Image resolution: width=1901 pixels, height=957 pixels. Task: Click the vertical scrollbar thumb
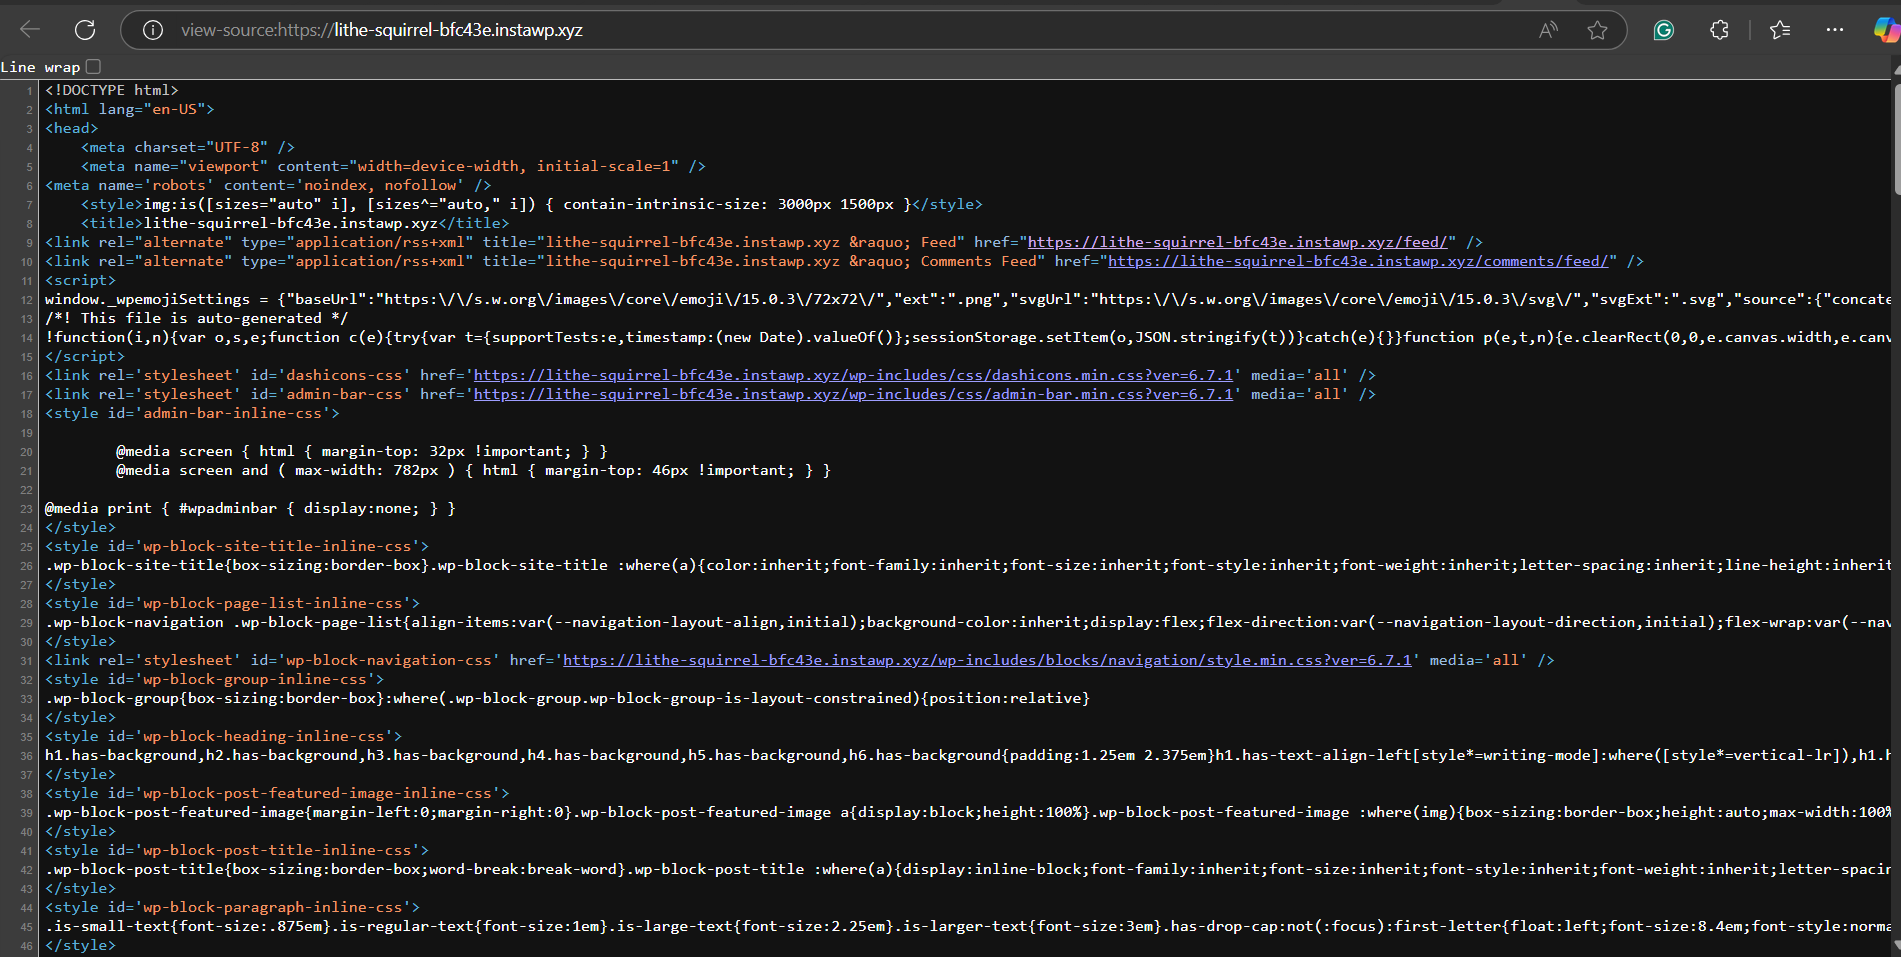1896,138
